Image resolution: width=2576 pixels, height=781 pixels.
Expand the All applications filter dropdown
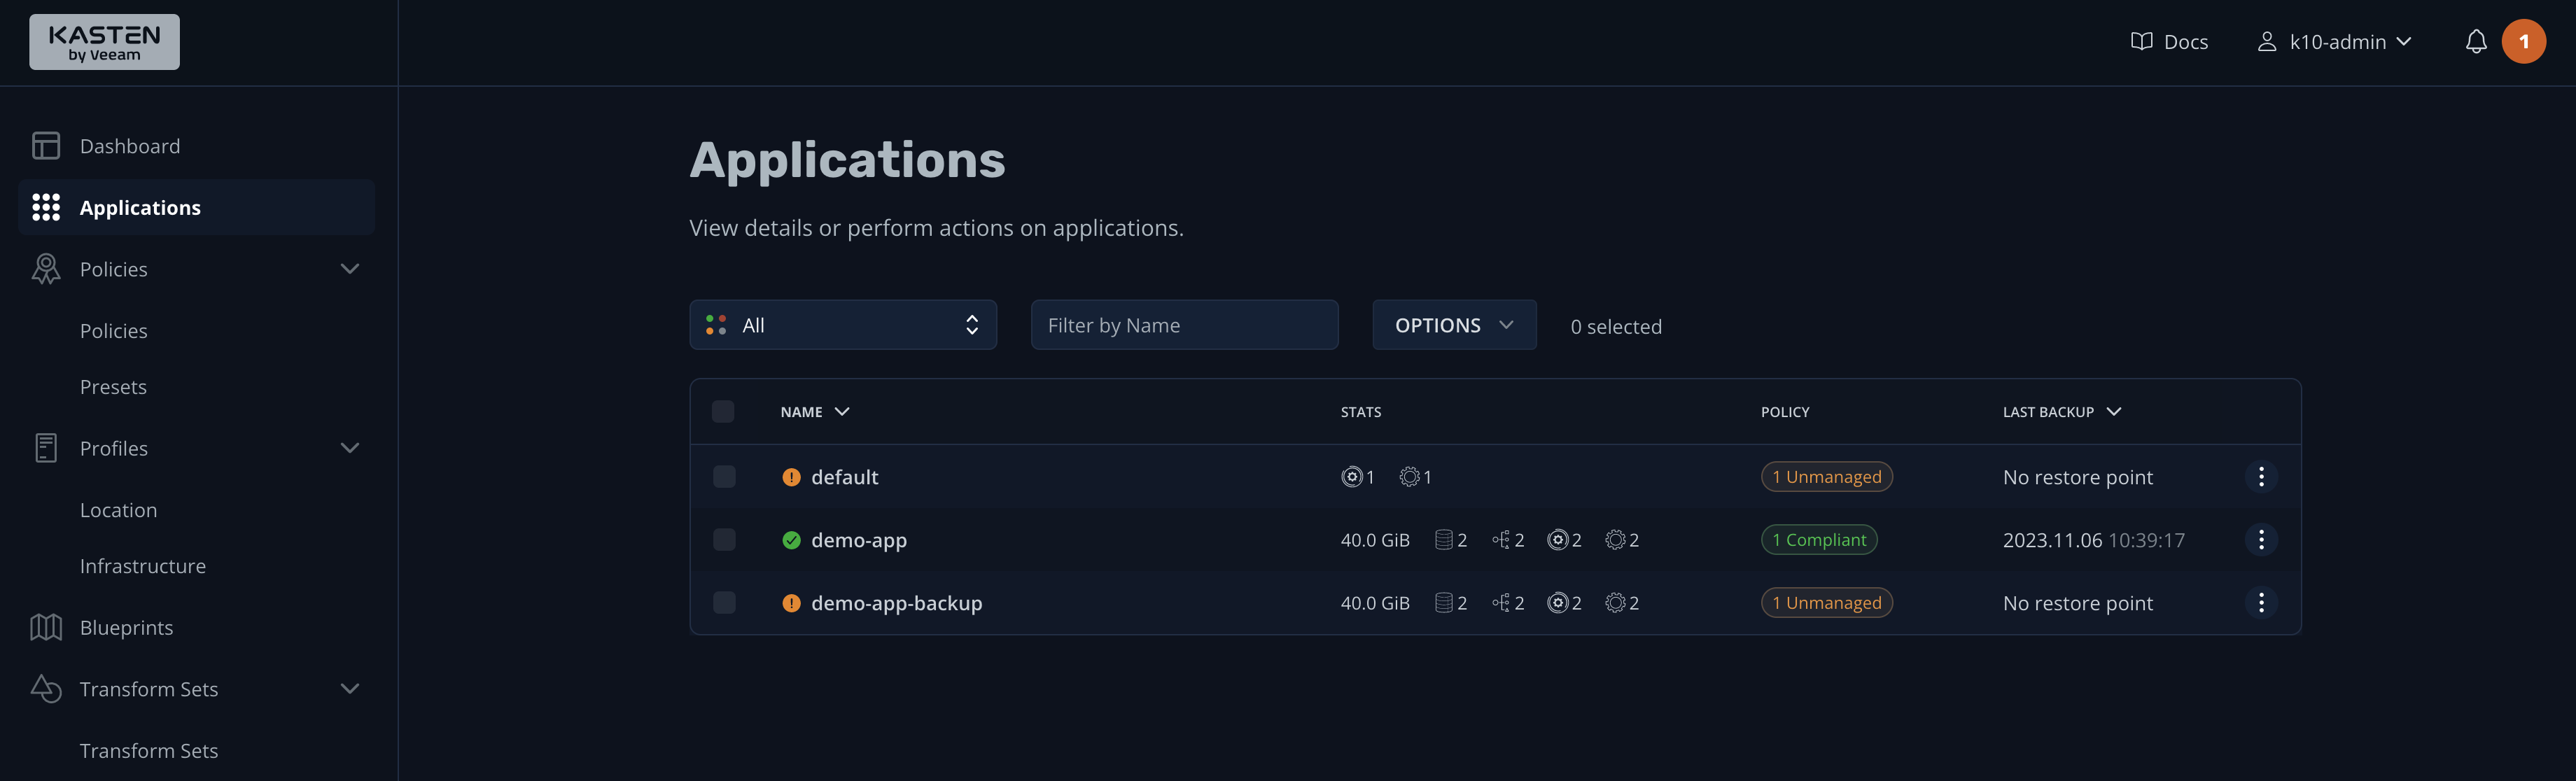[x=843, y=323]
